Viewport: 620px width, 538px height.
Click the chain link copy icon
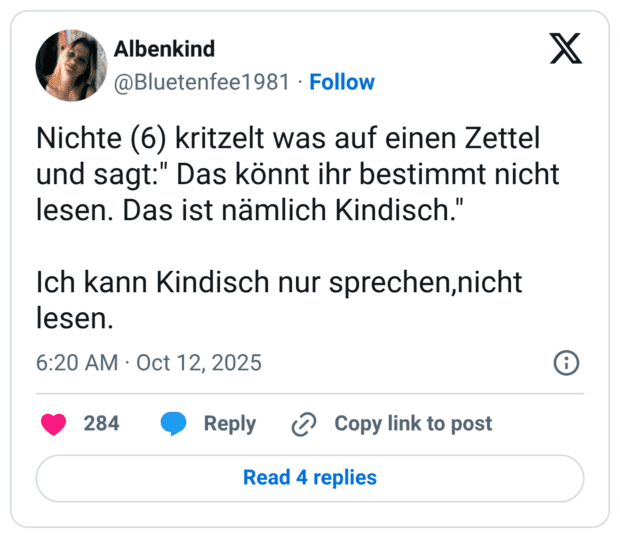click(x=303, y=425)
